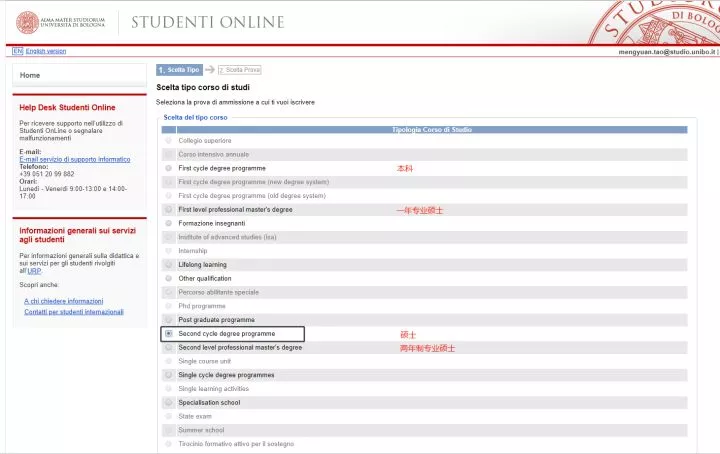Open Contatti per studenti internazionali link
This screenshot has width=720, height=454.
pos(74,312)
